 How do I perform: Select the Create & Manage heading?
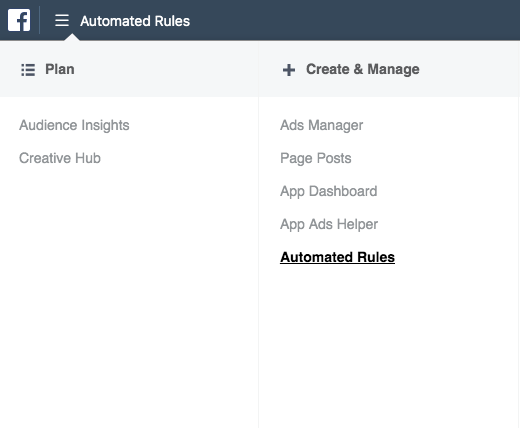click(363, 69)
